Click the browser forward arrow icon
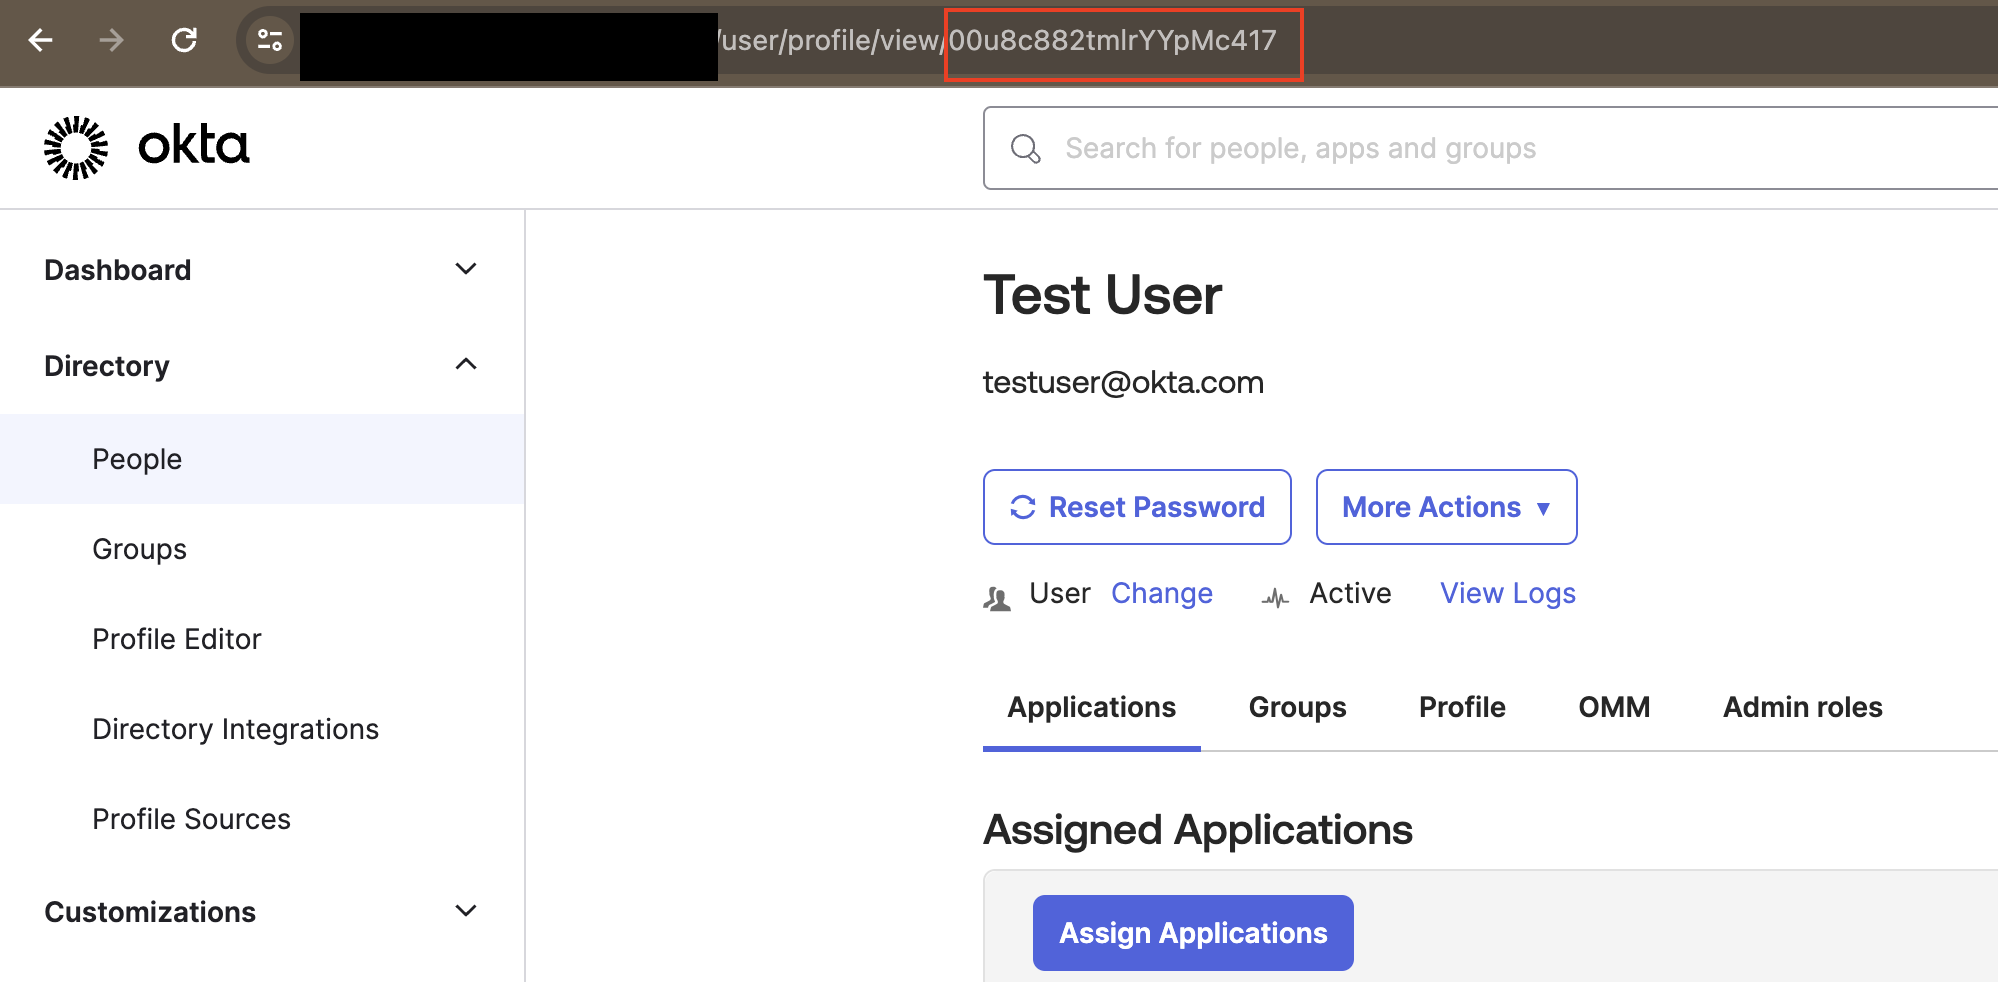The height and width of the screenshot is (982, 1998). pos(112,40)
